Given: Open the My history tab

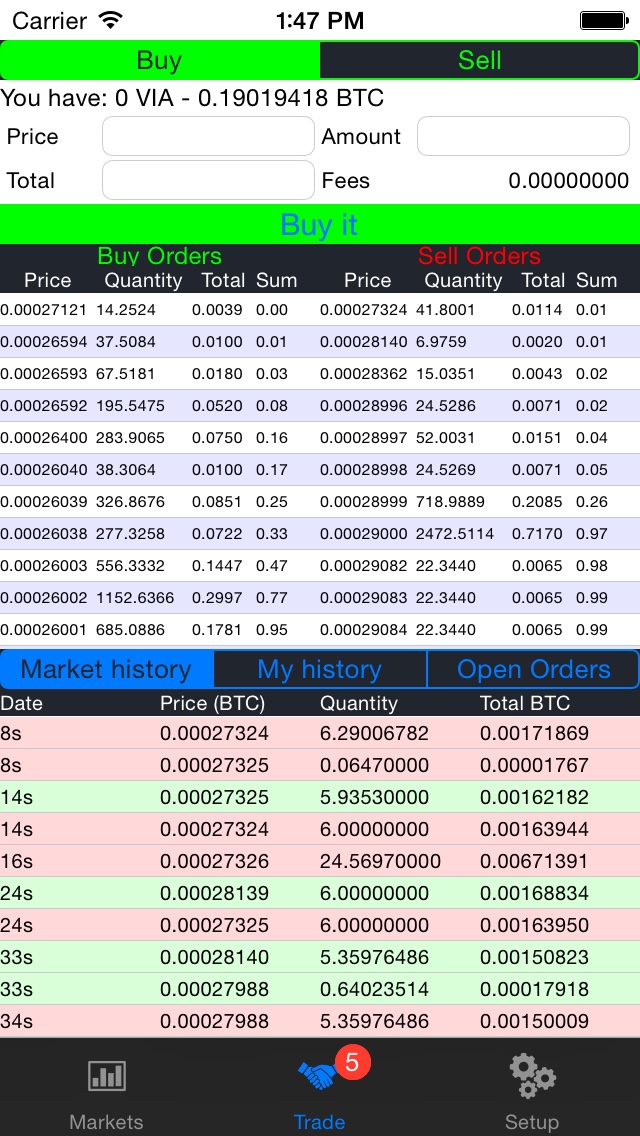Looking at the screenshot, I should pos(320,669).
